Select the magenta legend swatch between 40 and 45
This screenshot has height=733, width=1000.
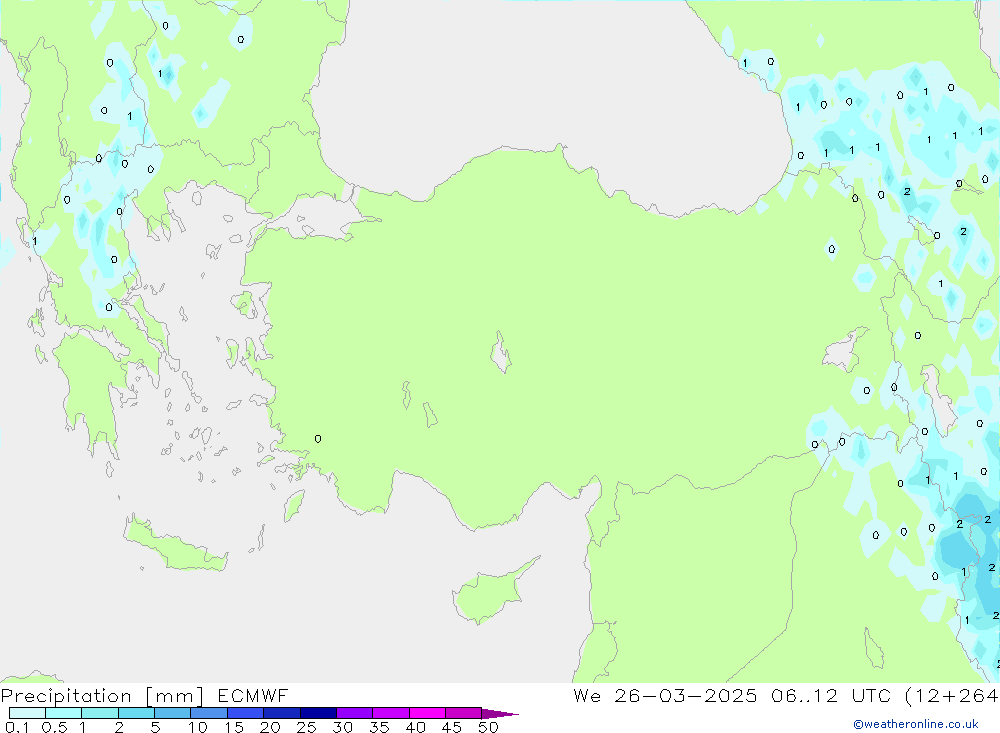coord(427,713)
